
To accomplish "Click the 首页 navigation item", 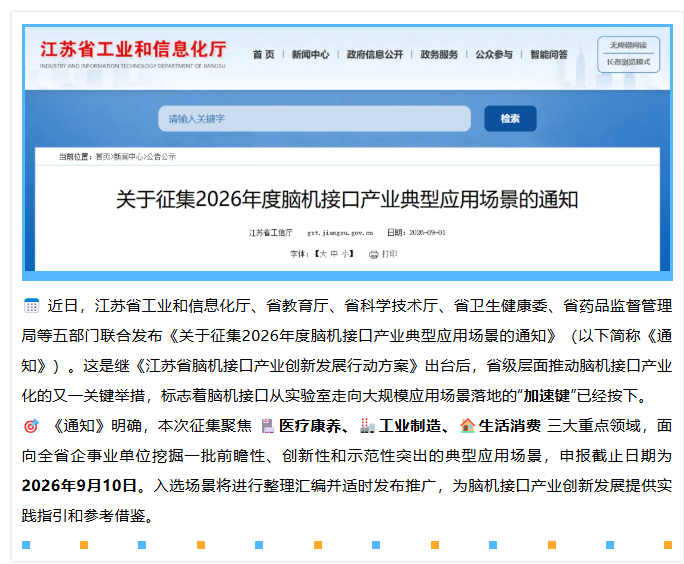I will [x=263, y=55].
